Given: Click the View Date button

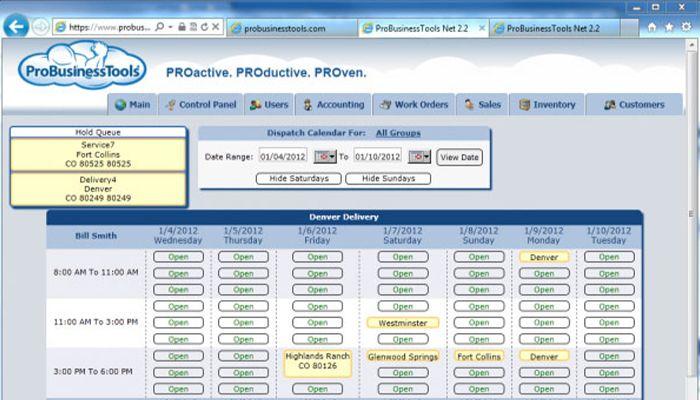Looking at the screenshot, I should [459, 157].
